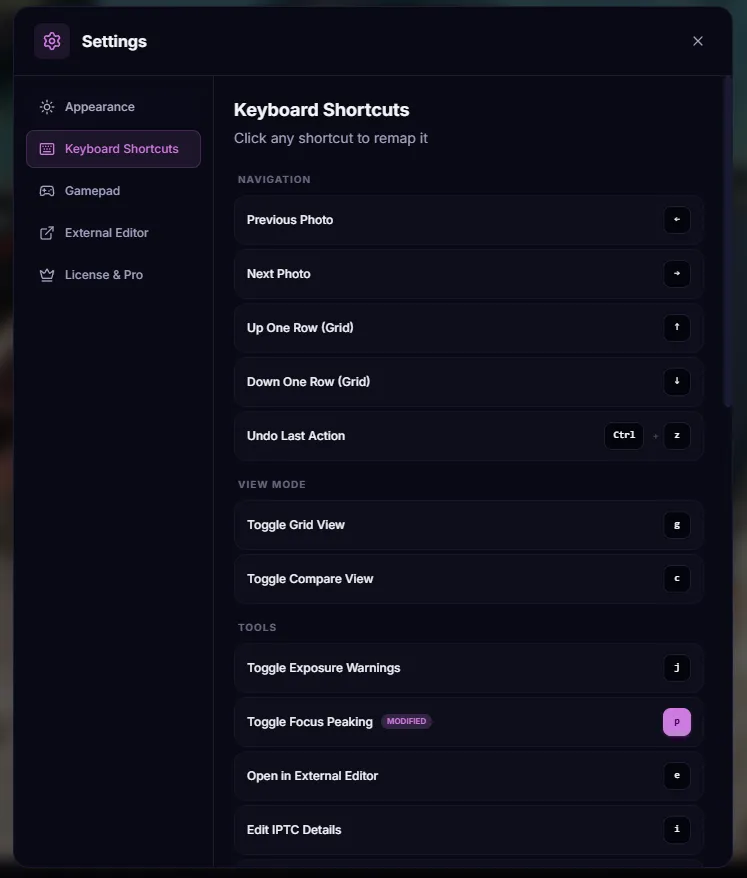Click the NAVIGATION section header
Viewport: 747px width, 878px height.
point(274,180)
